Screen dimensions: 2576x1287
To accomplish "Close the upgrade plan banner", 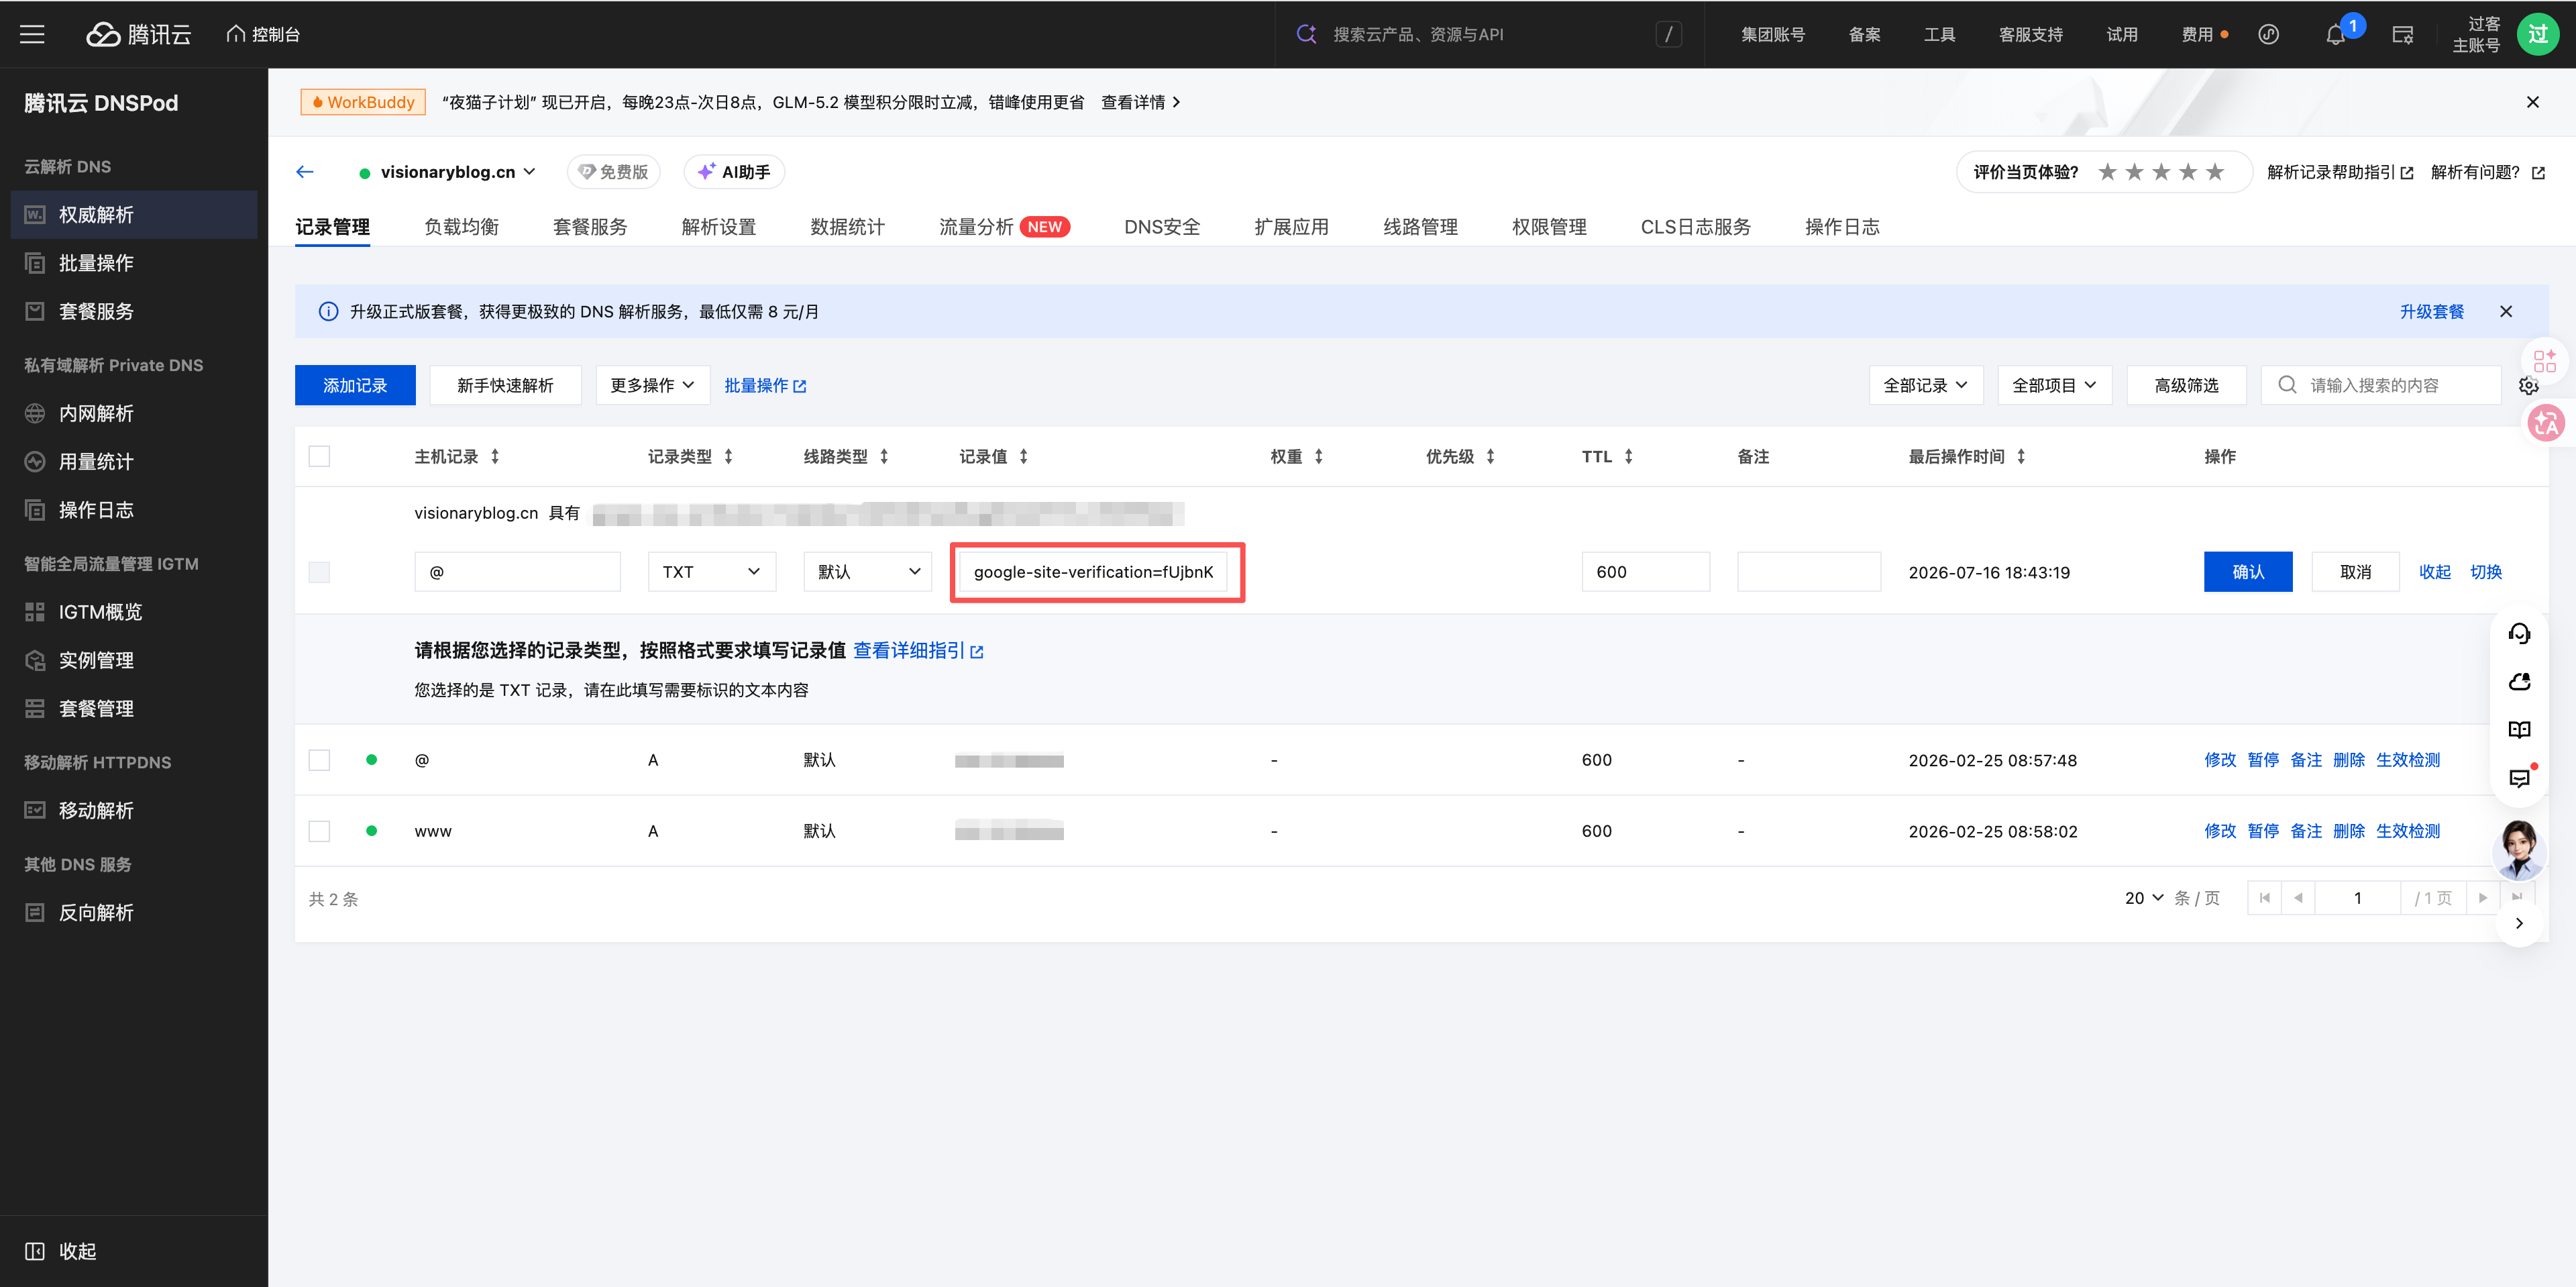I will 2505,311.
